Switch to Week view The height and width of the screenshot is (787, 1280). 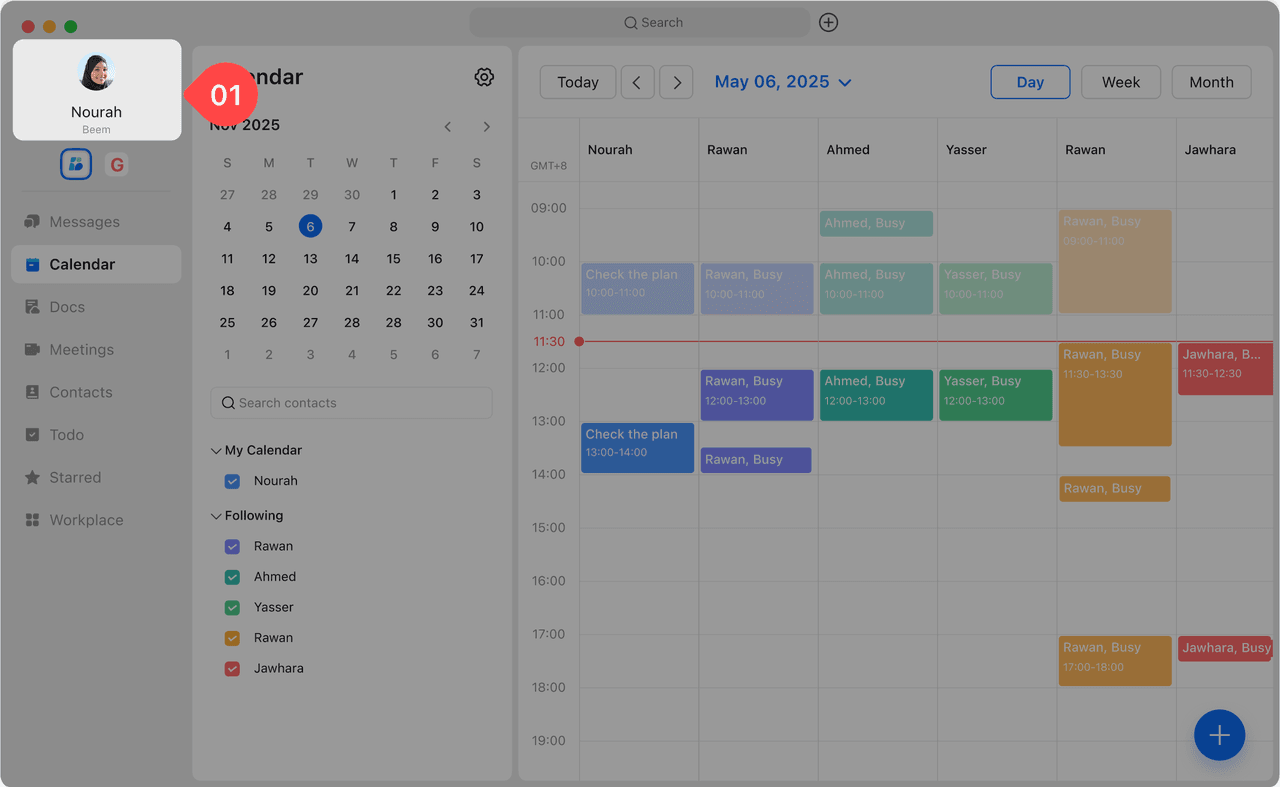click(1120, 82)
